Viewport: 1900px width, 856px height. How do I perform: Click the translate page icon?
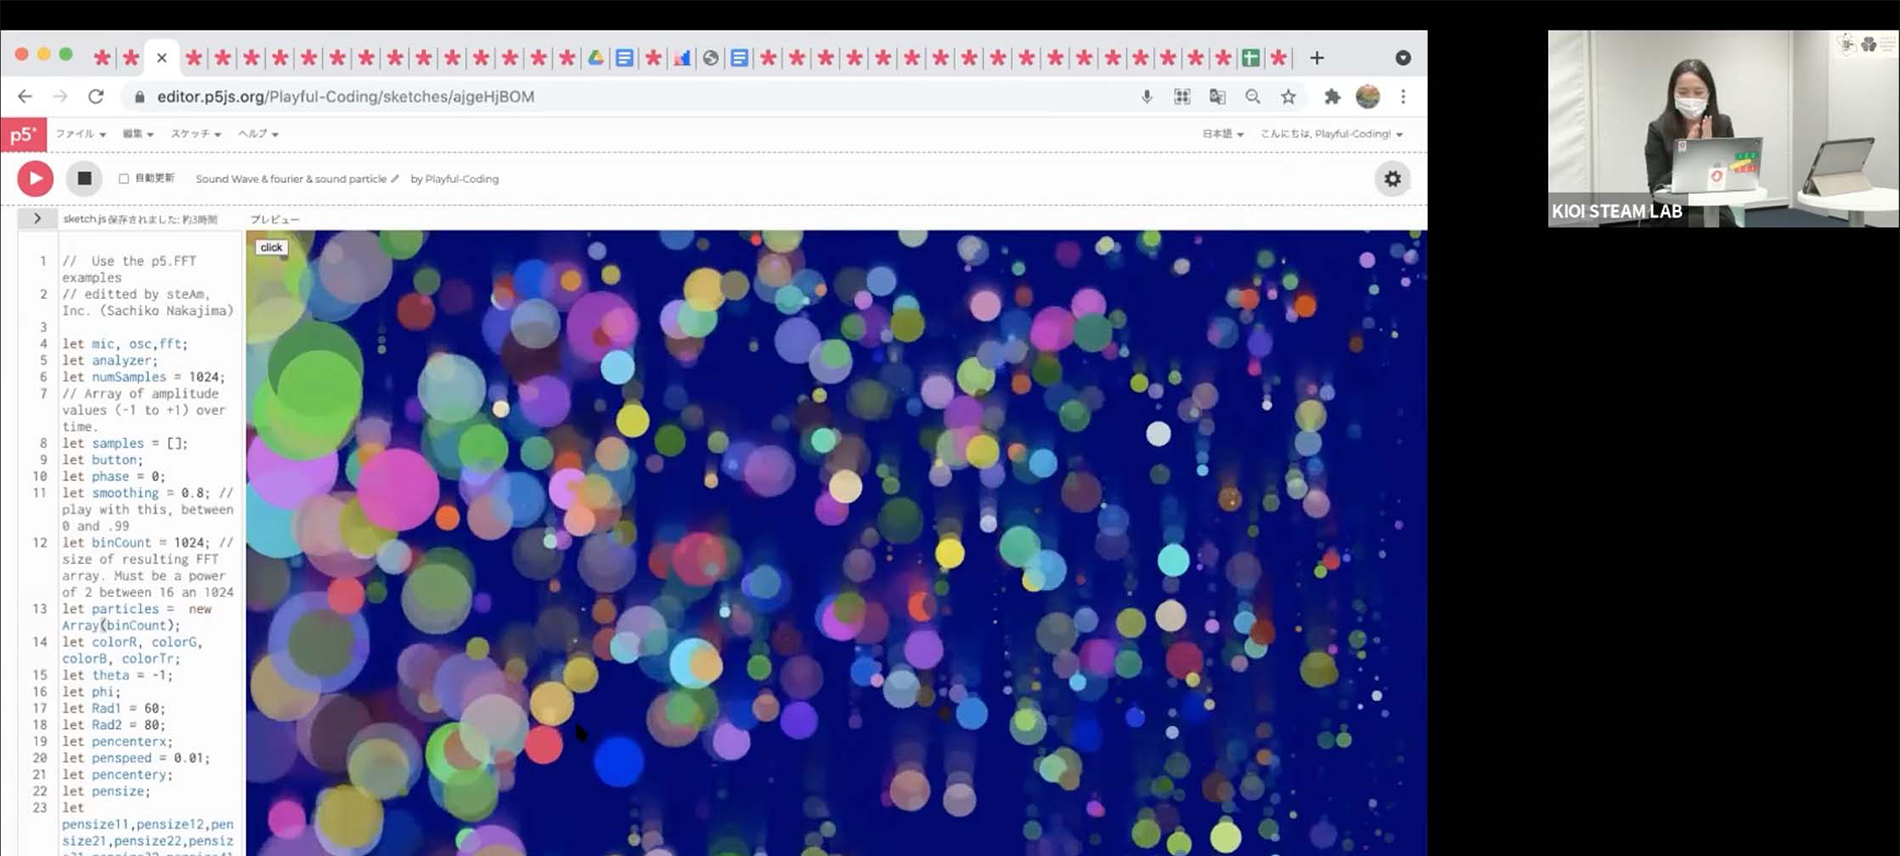(1217, 97)
